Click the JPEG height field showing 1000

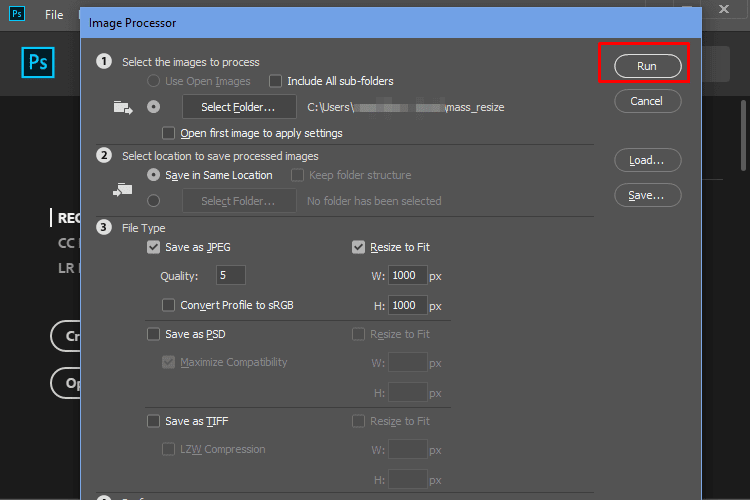tap(408, 305)
